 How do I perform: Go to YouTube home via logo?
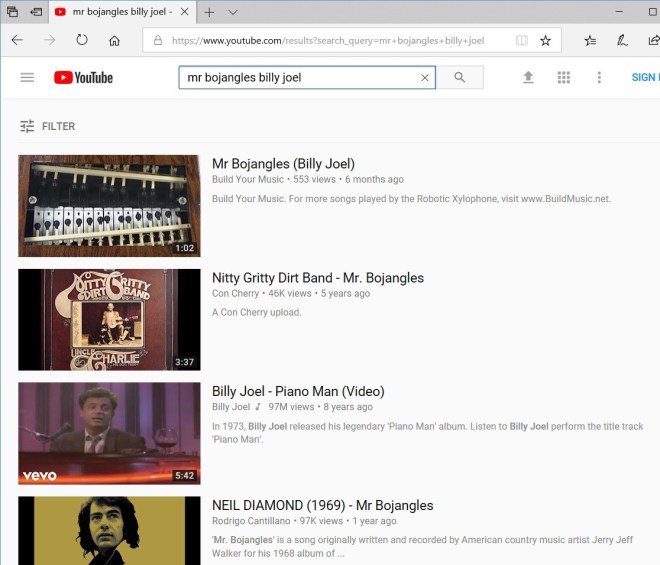(x=83, y=77)
